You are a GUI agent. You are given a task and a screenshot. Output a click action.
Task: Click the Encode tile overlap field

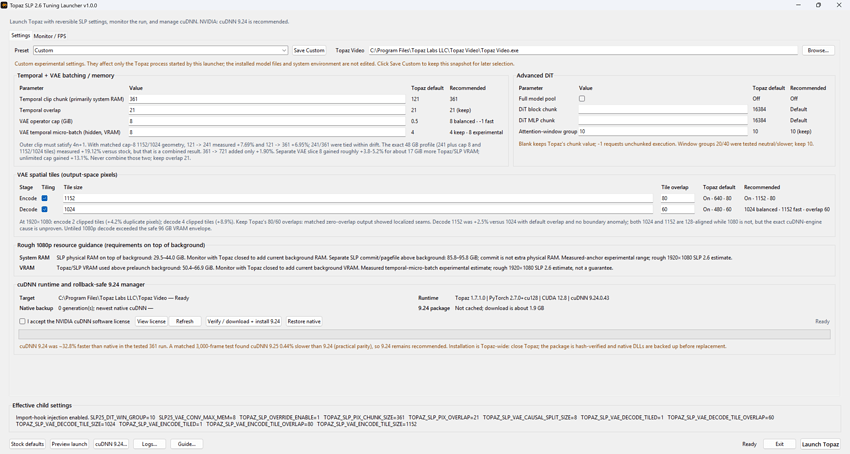point(677,199)
